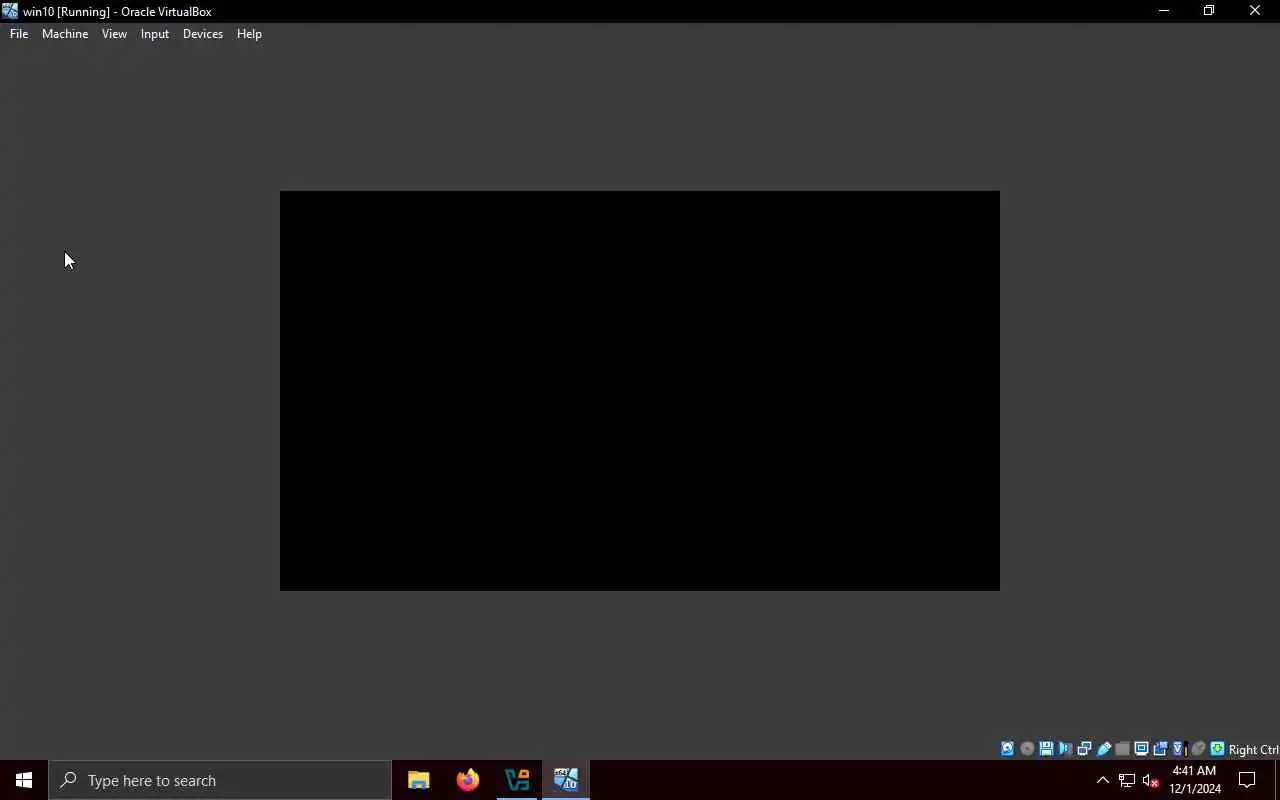Click the recording status indicator icon
The width and height of the screenshot is (1280, 800).
(1160, 749)
